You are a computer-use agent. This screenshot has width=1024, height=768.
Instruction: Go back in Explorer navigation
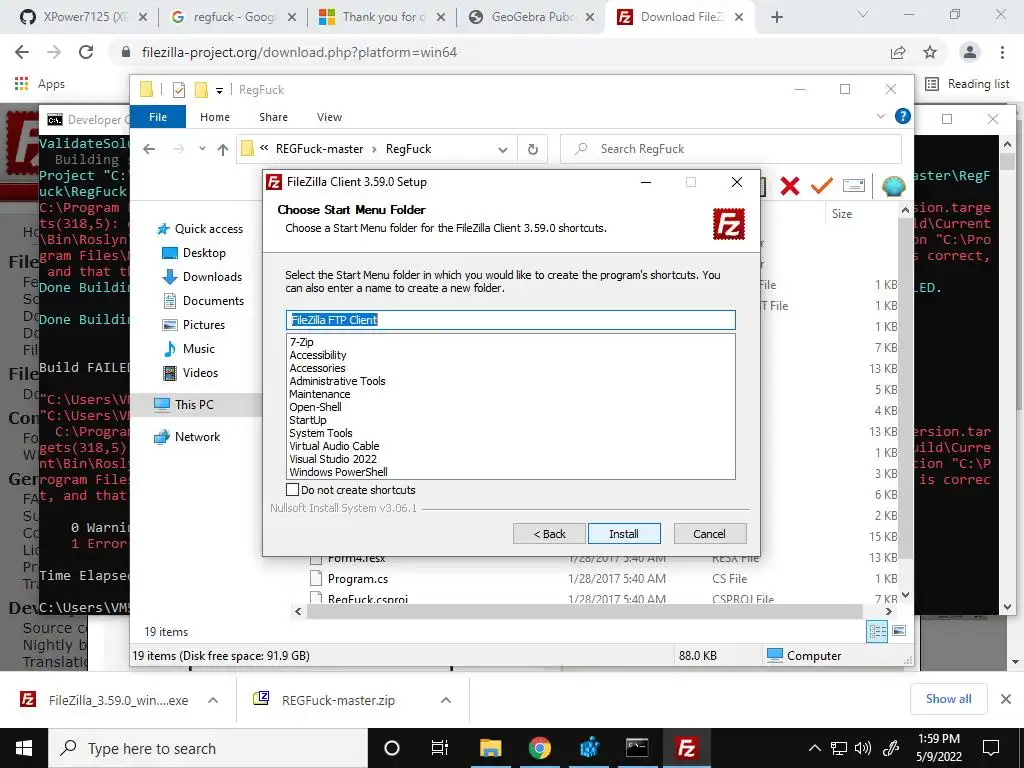click(x=149, y=149)
